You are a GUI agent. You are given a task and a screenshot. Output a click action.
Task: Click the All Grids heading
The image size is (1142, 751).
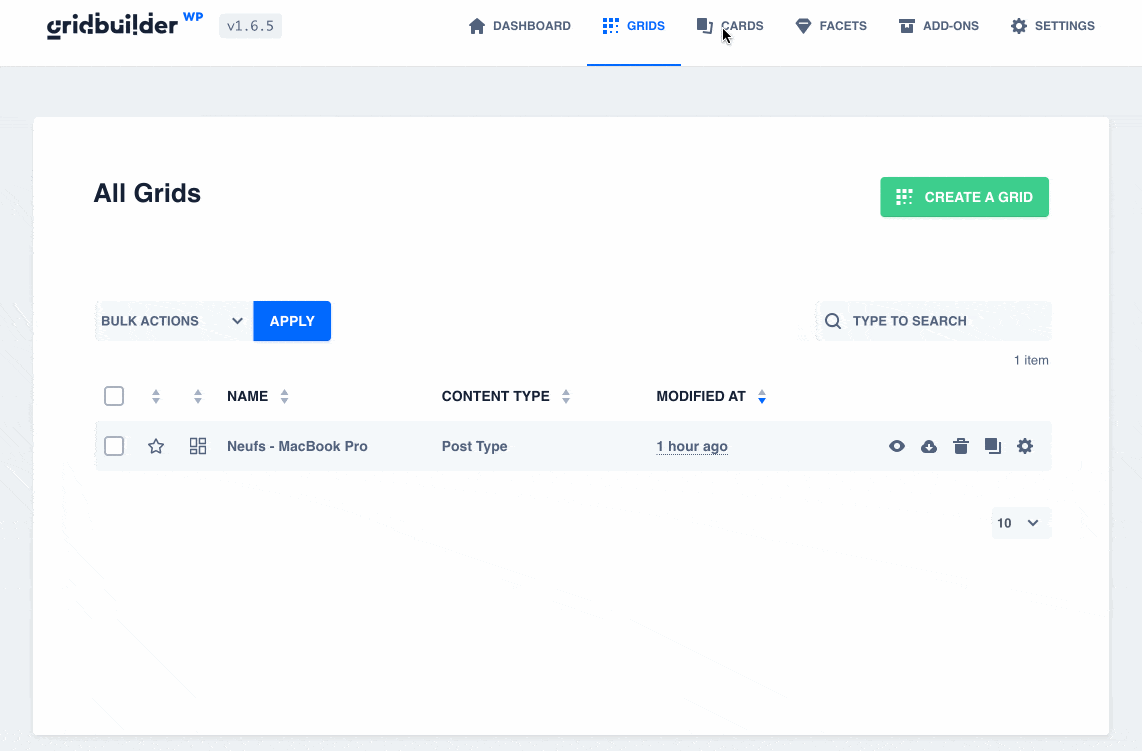click(x=147, y=194)
